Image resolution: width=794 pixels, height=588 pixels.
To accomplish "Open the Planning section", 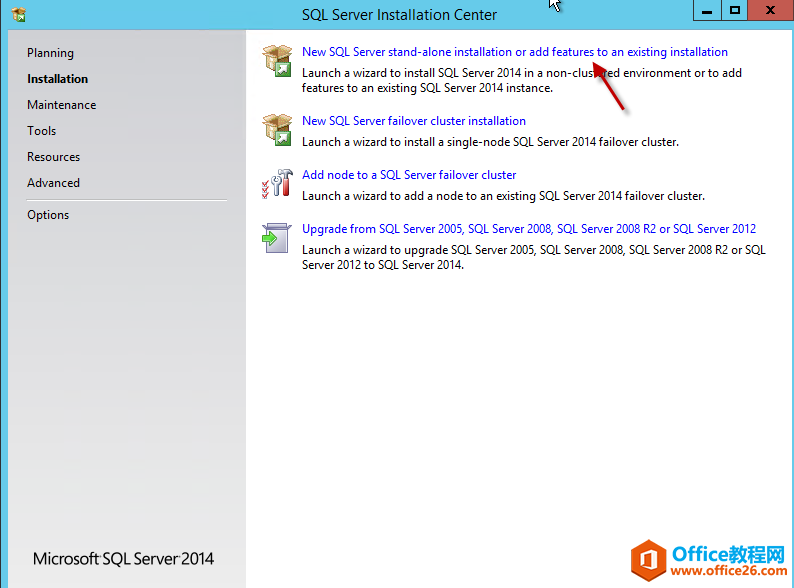I will tap(51, 53).
